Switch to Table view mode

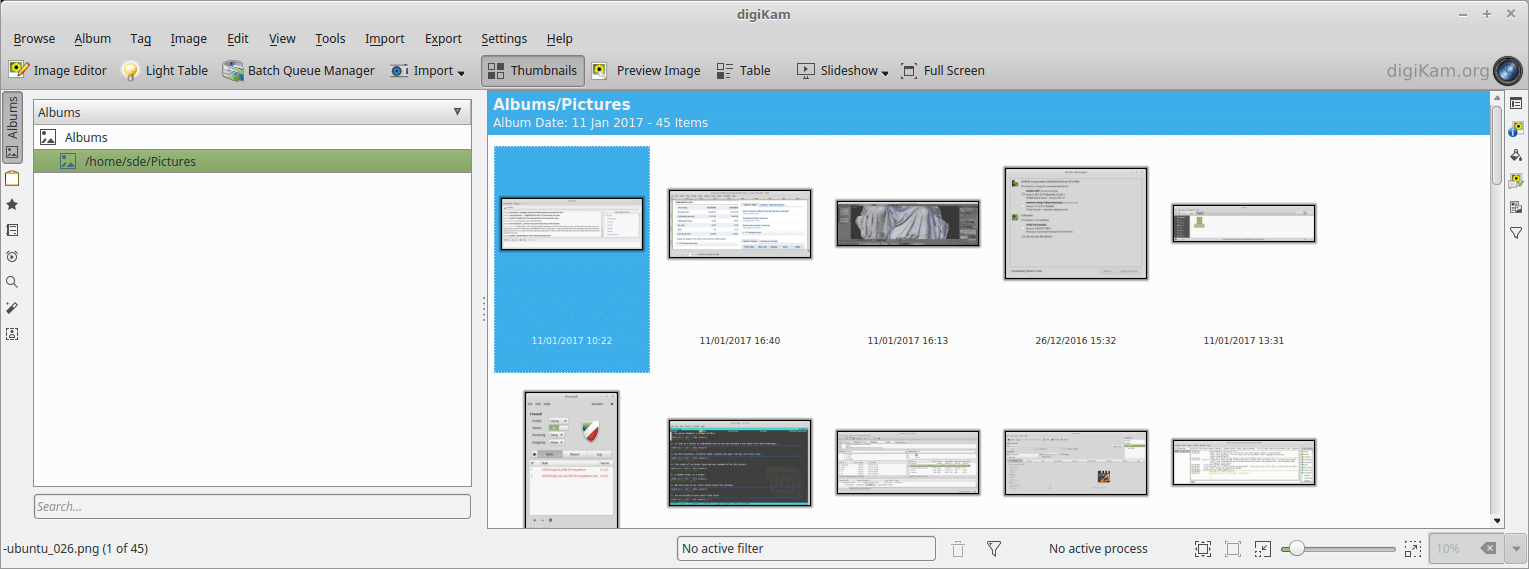[743, 71]
